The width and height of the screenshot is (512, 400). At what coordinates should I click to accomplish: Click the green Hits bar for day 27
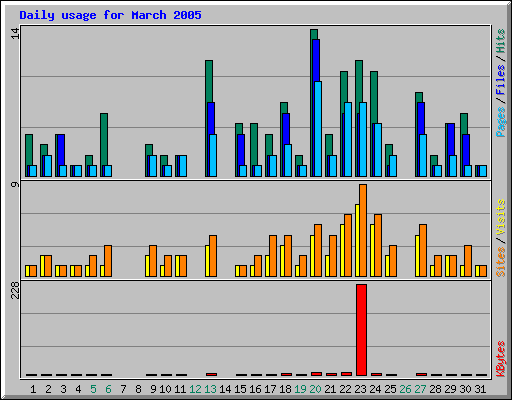(x=419, y=97)
